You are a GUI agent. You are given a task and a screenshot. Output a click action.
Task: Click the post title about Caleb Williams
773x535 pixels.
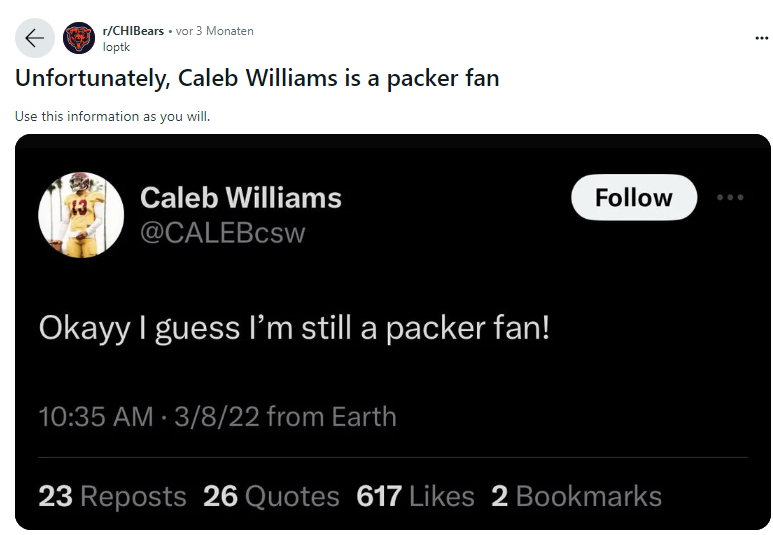tap(257, 78)
